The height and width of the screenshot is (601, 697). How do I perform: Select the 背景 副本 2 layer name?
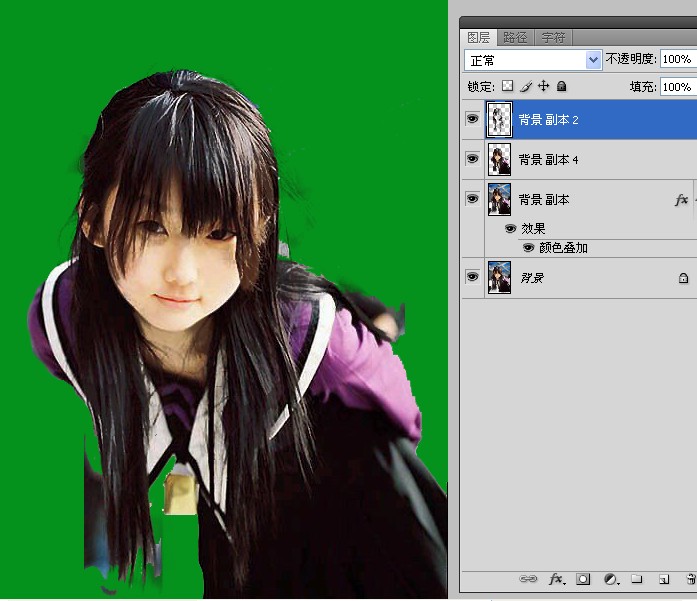(x=549, y=120)
